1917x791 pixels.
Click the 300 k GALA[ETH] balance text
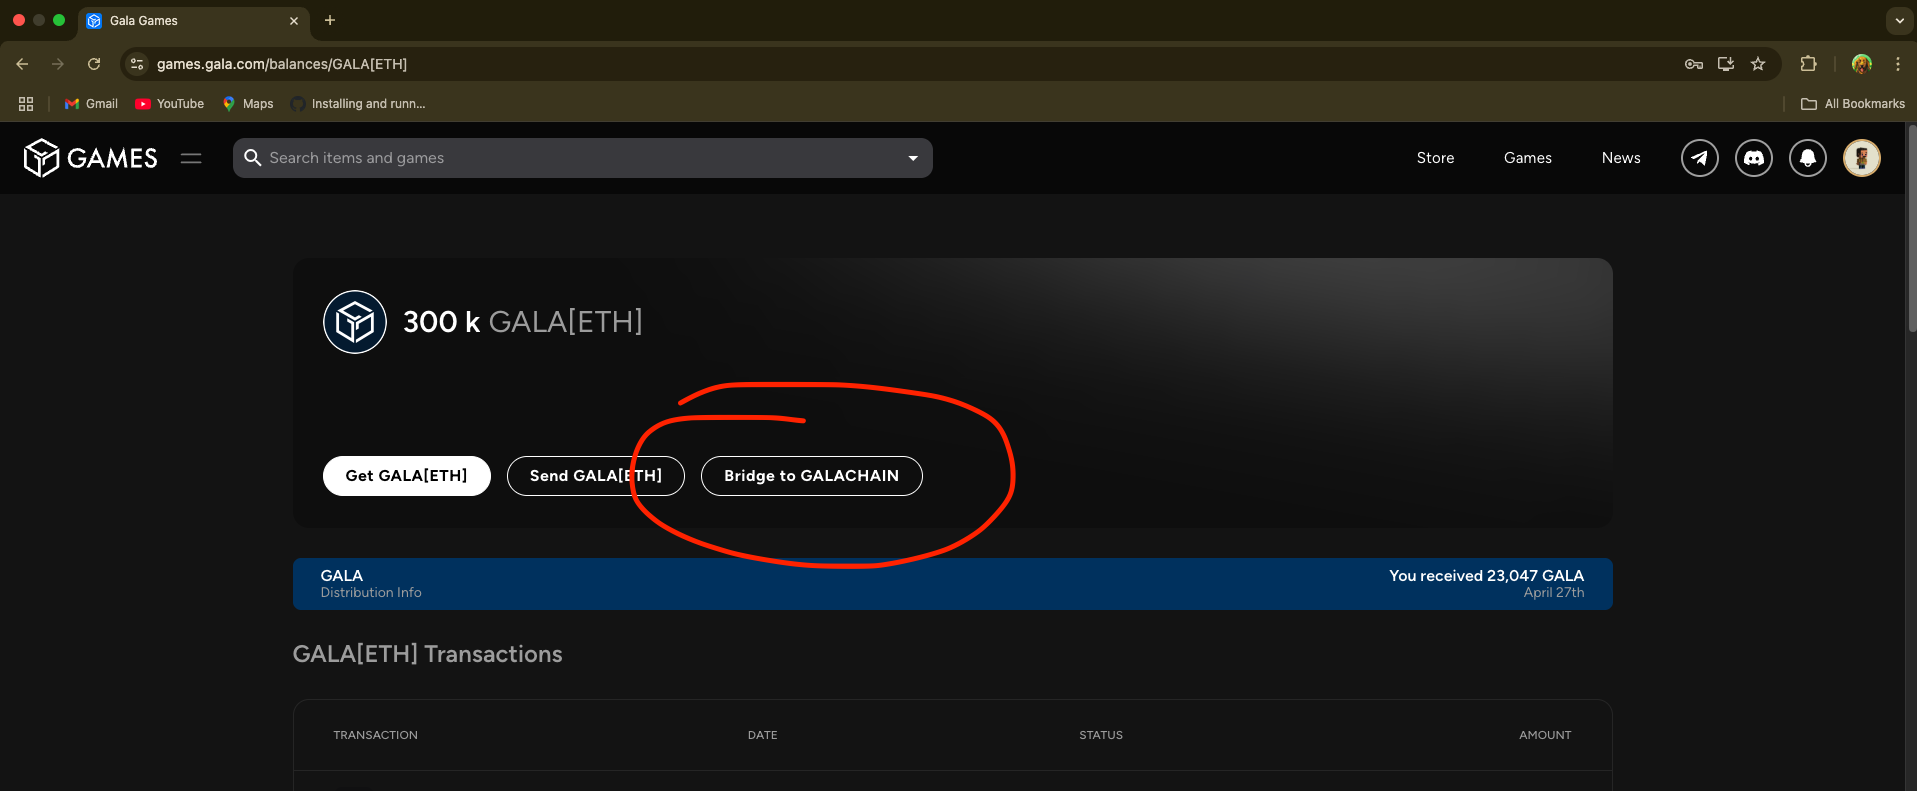click(523, 322)
